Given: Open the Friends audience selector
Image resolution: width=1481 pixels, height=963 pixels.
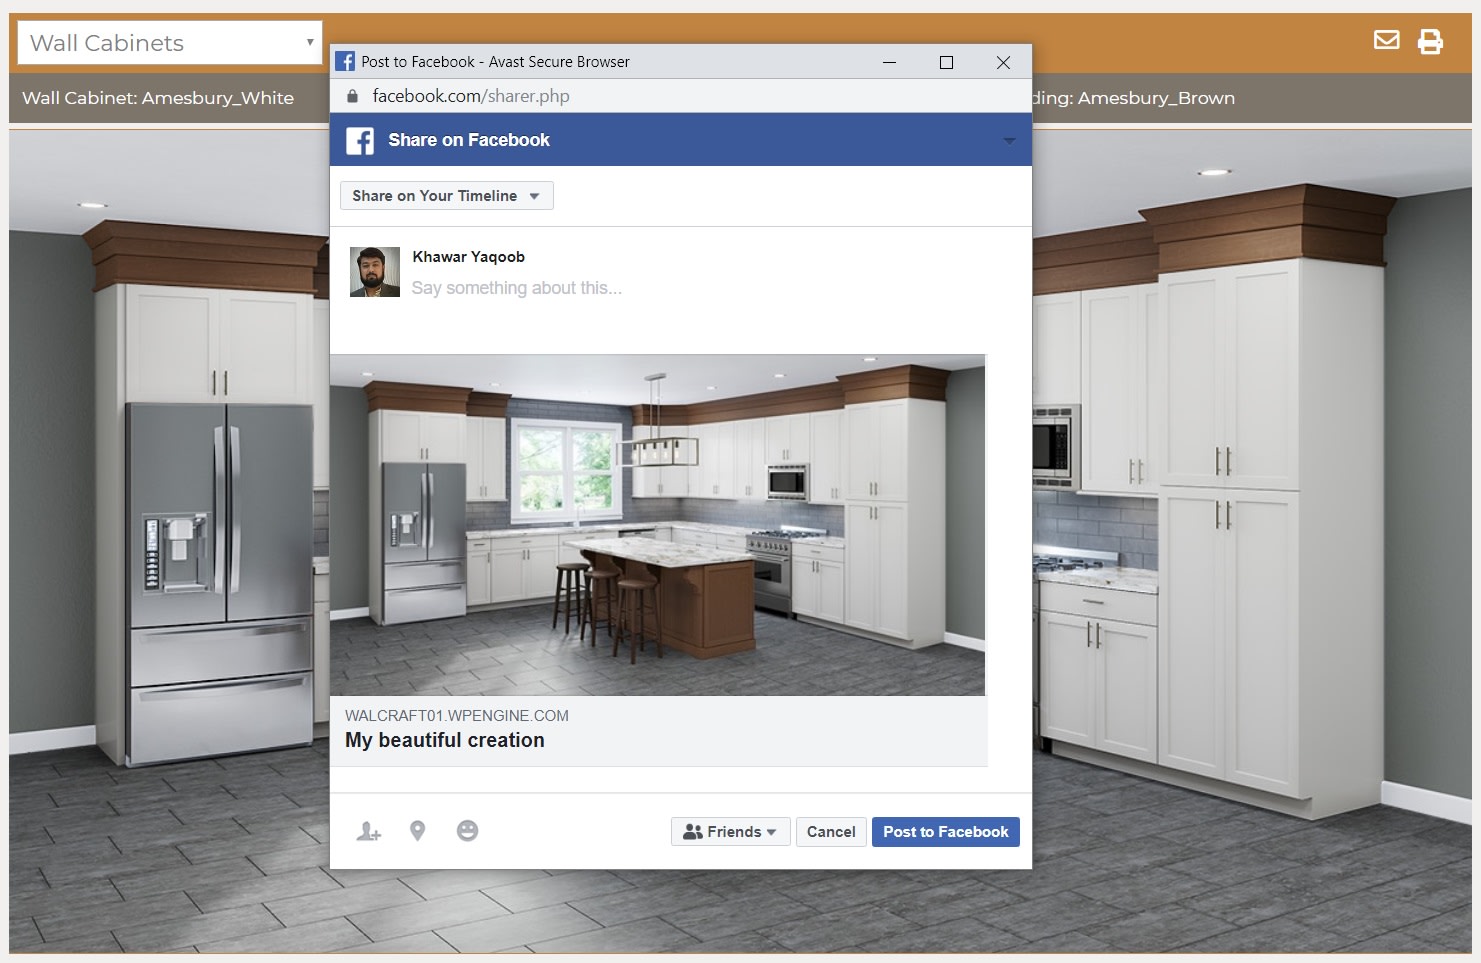Looking at the screenshot, I should point(730,832).
